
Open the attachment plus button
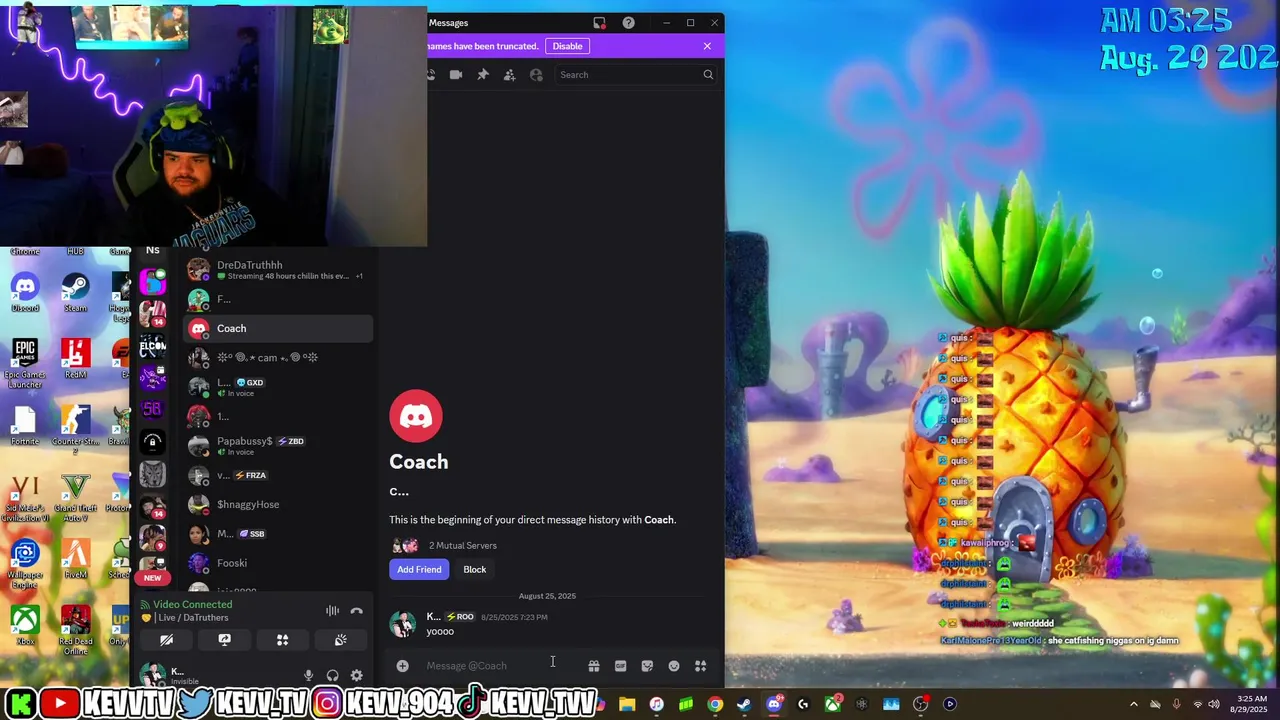click(x=402, y=666)
